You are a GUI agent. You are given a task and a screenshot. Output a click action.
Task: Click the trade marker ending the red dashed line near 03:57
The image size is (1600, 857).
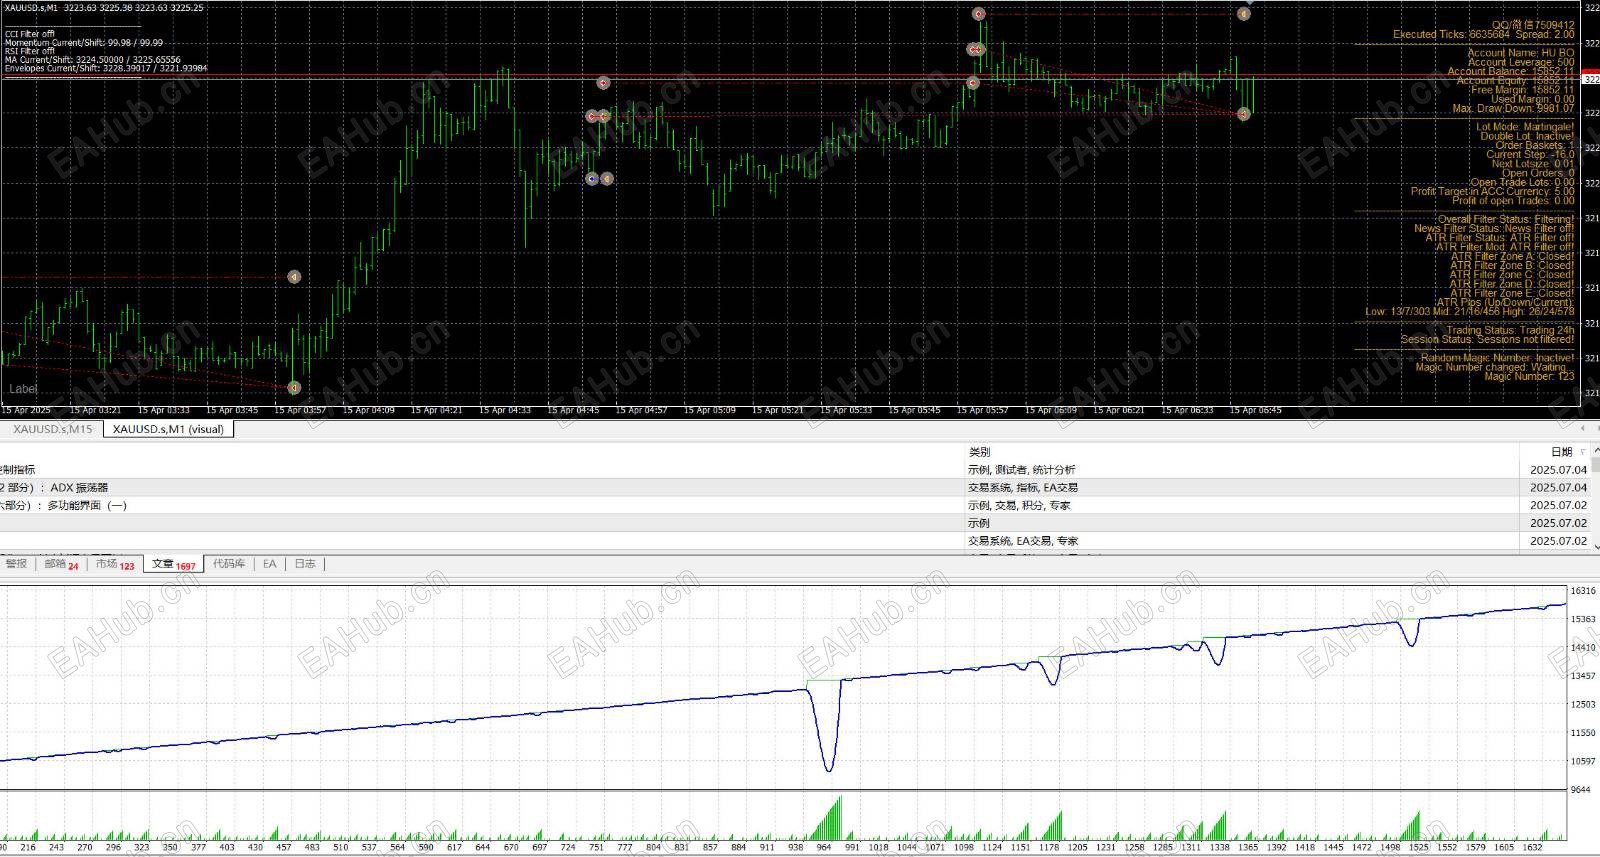(294, 276)
